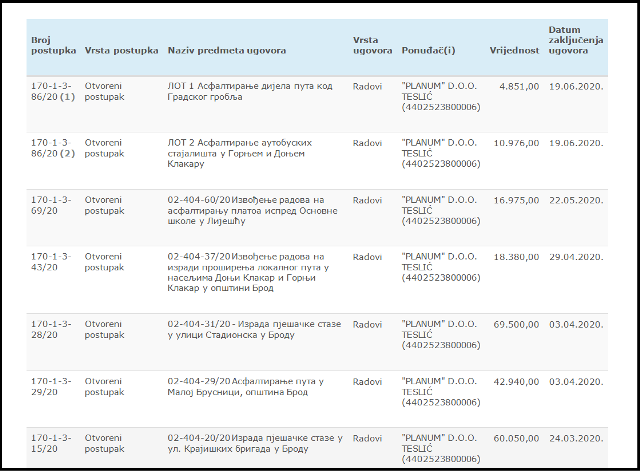
Task: Click the value 4.851,00
Action: (x=519, y=87)
